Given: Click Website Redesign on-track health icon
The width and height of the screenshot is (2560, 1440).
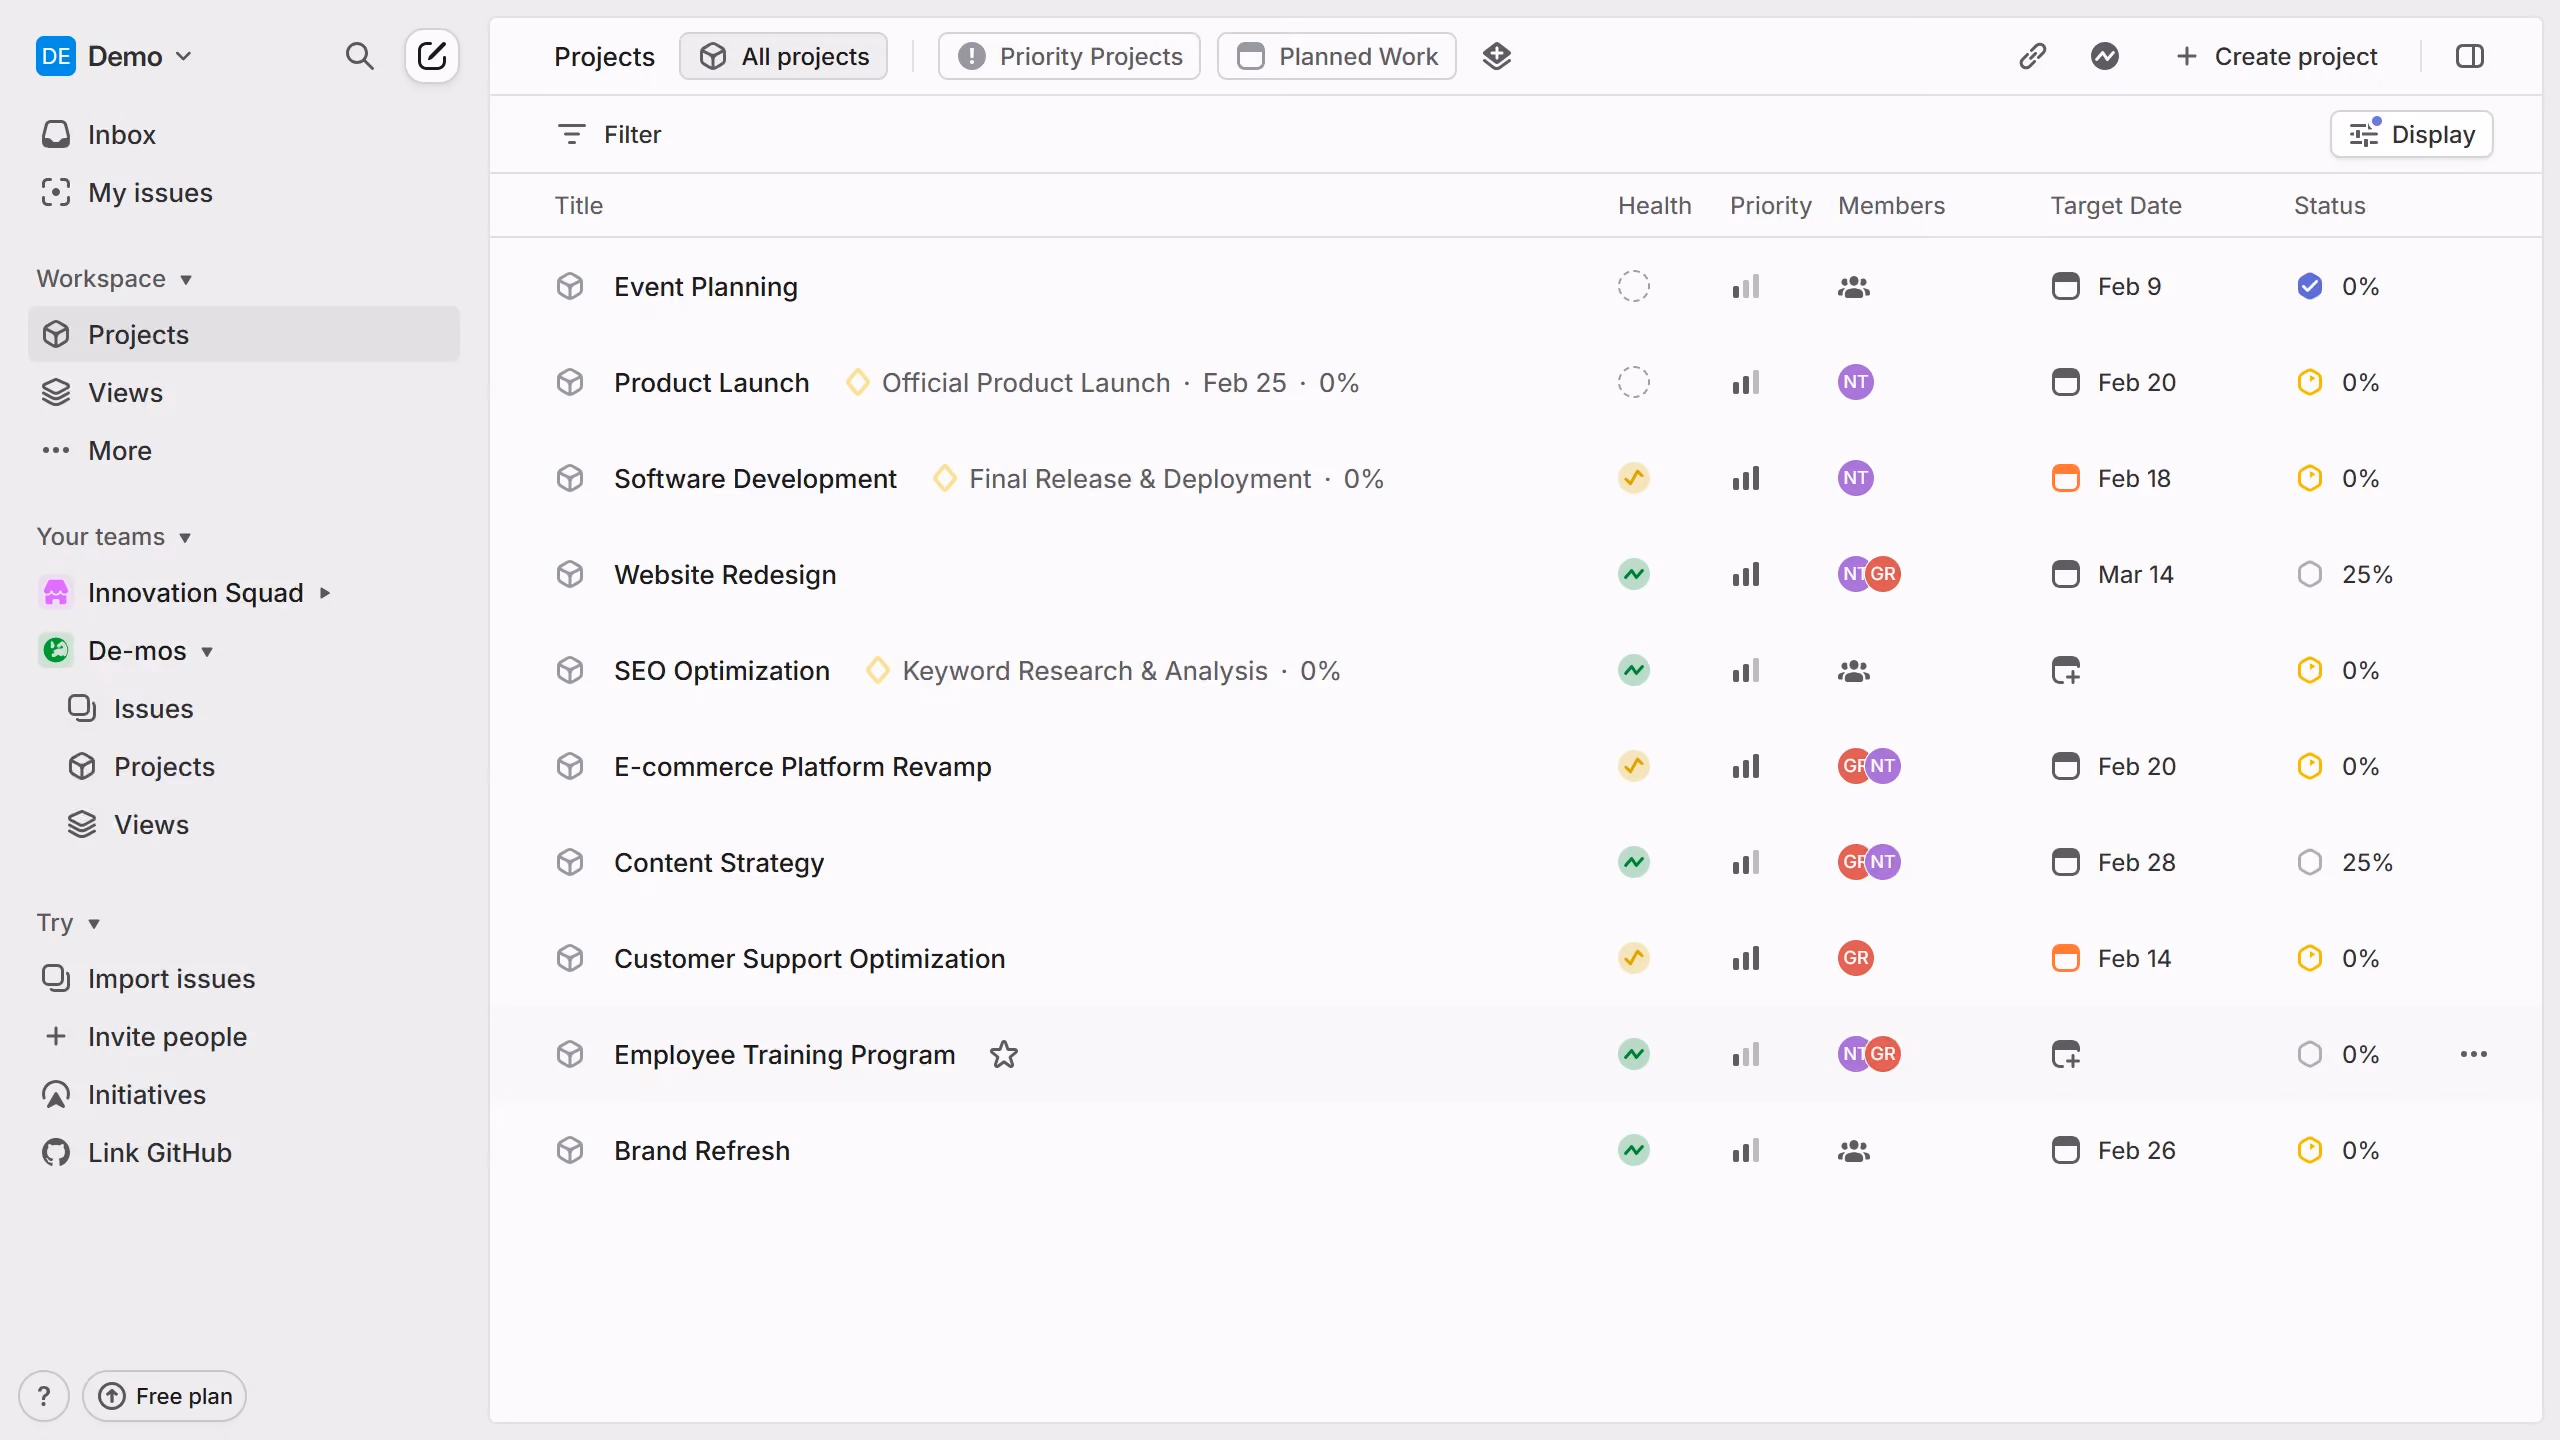Looking at the screenshot, I should point(1634,574).
